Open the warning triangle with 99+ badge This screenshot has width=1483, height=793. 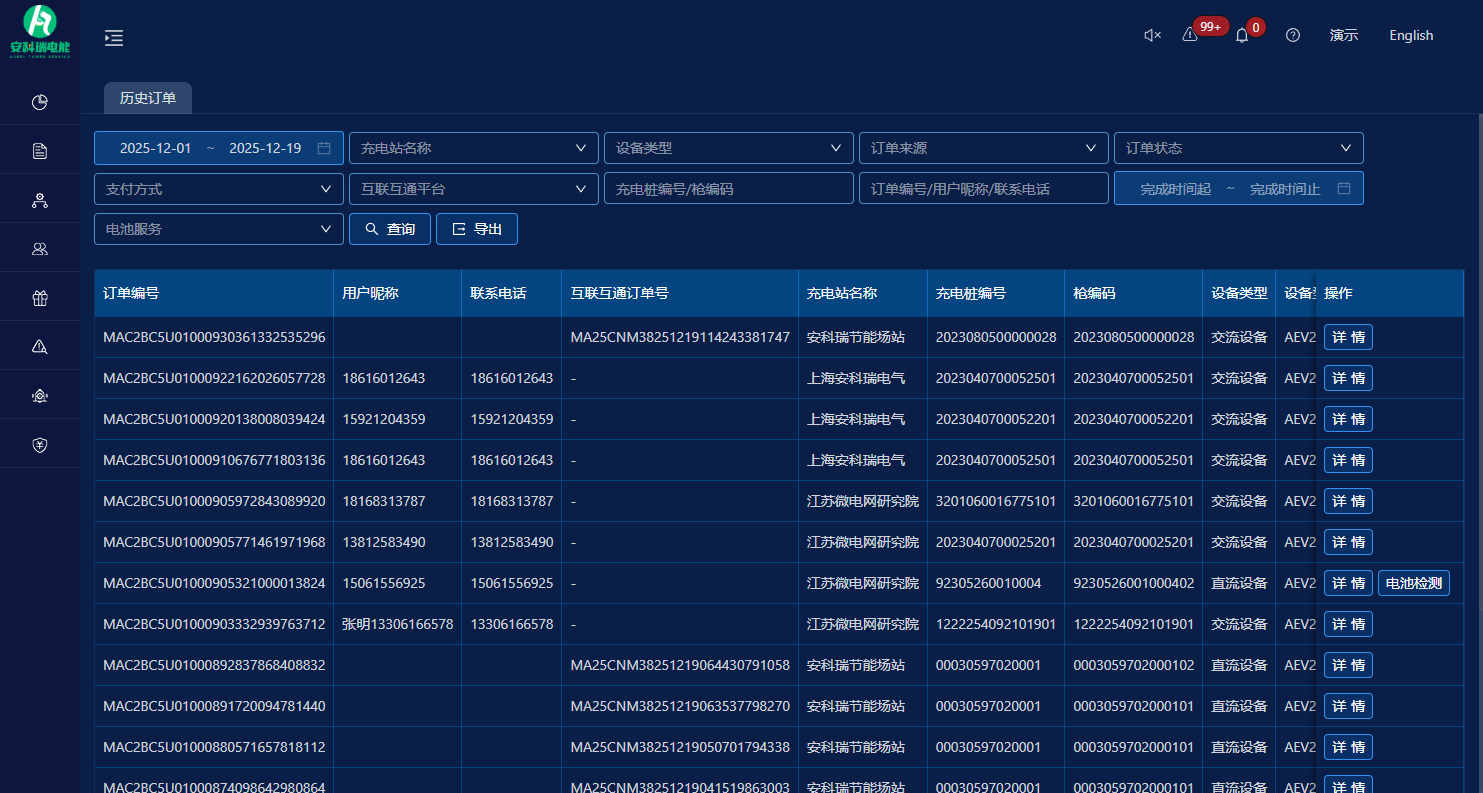tap(1190, 35)
